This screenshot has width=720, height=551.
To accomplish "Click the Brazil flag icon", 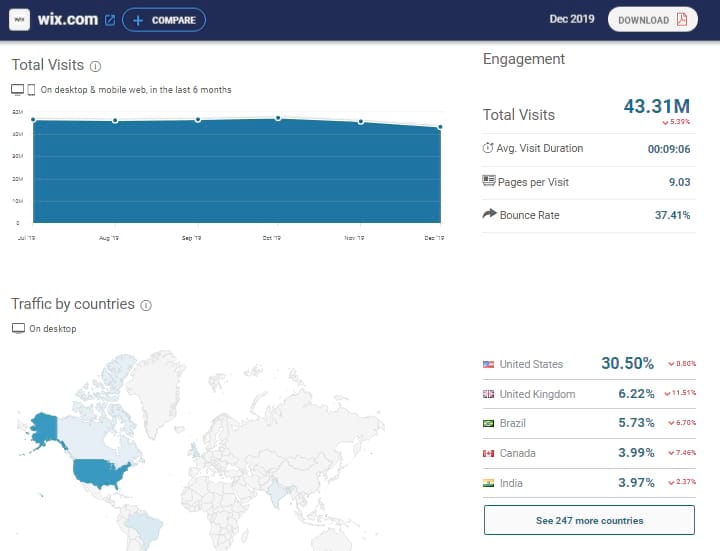I will [x=489, y=424].
